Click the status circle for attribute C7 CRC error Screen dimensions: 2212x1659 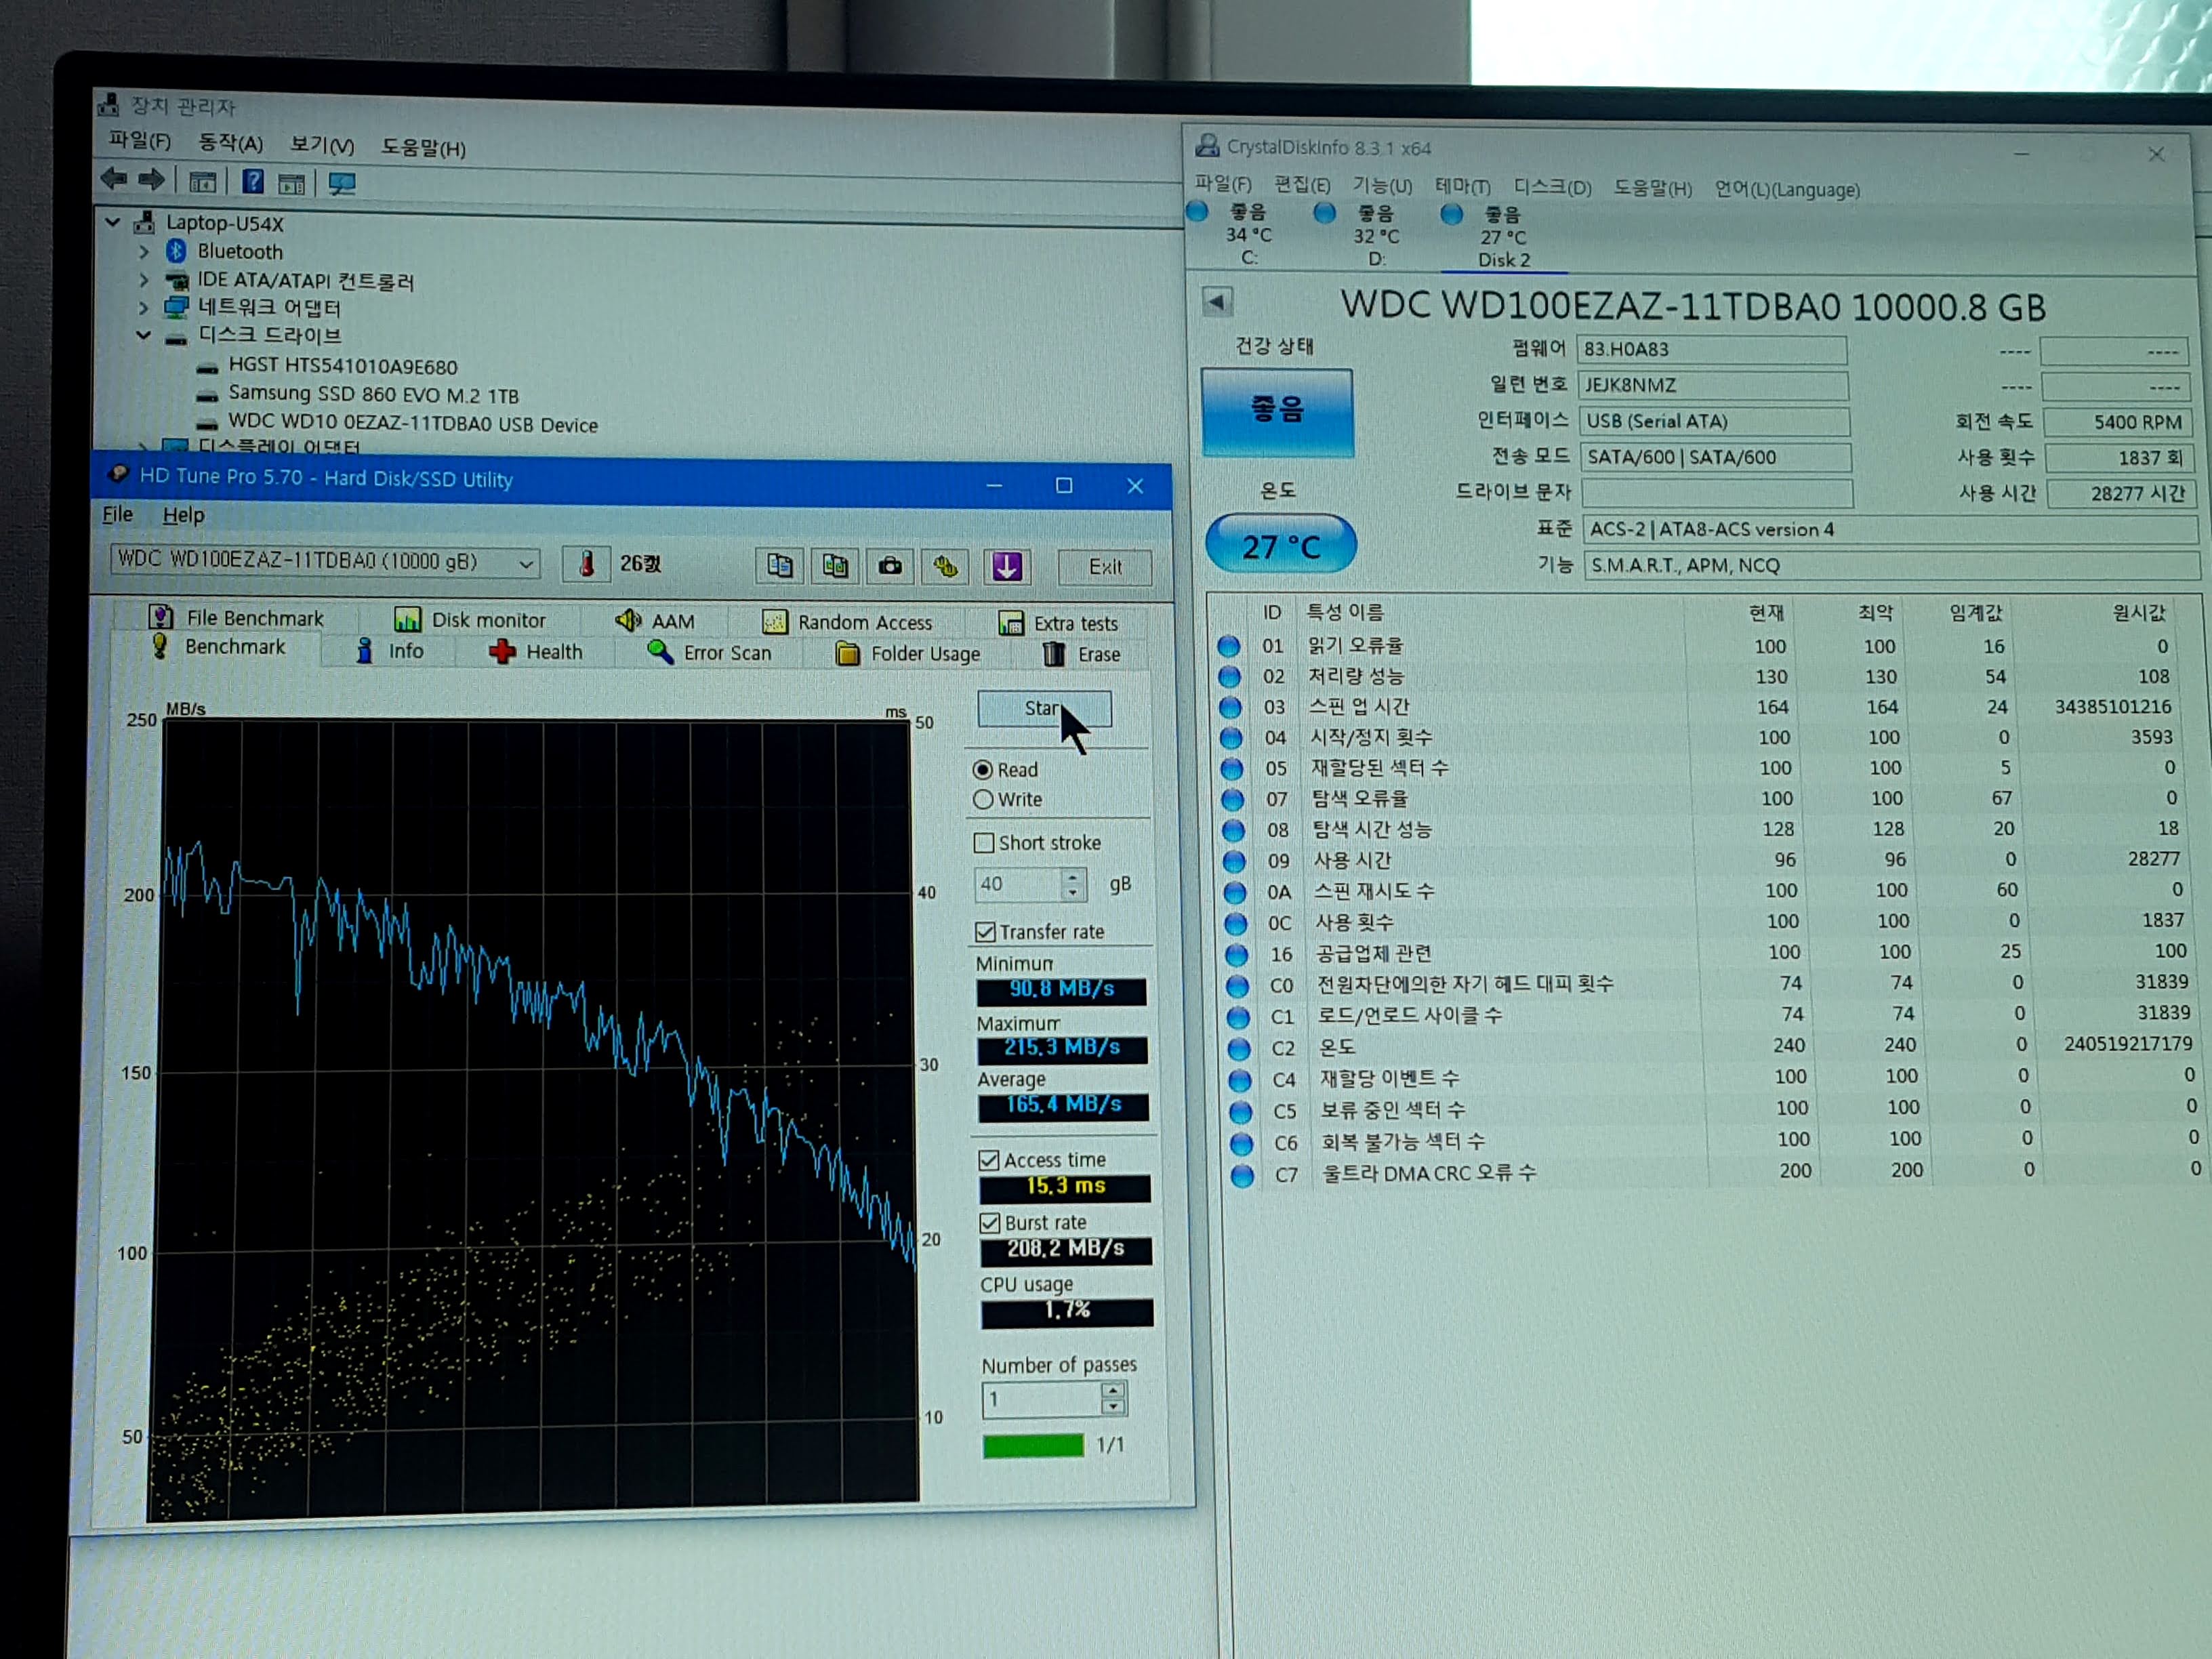click(1242, 1175)
